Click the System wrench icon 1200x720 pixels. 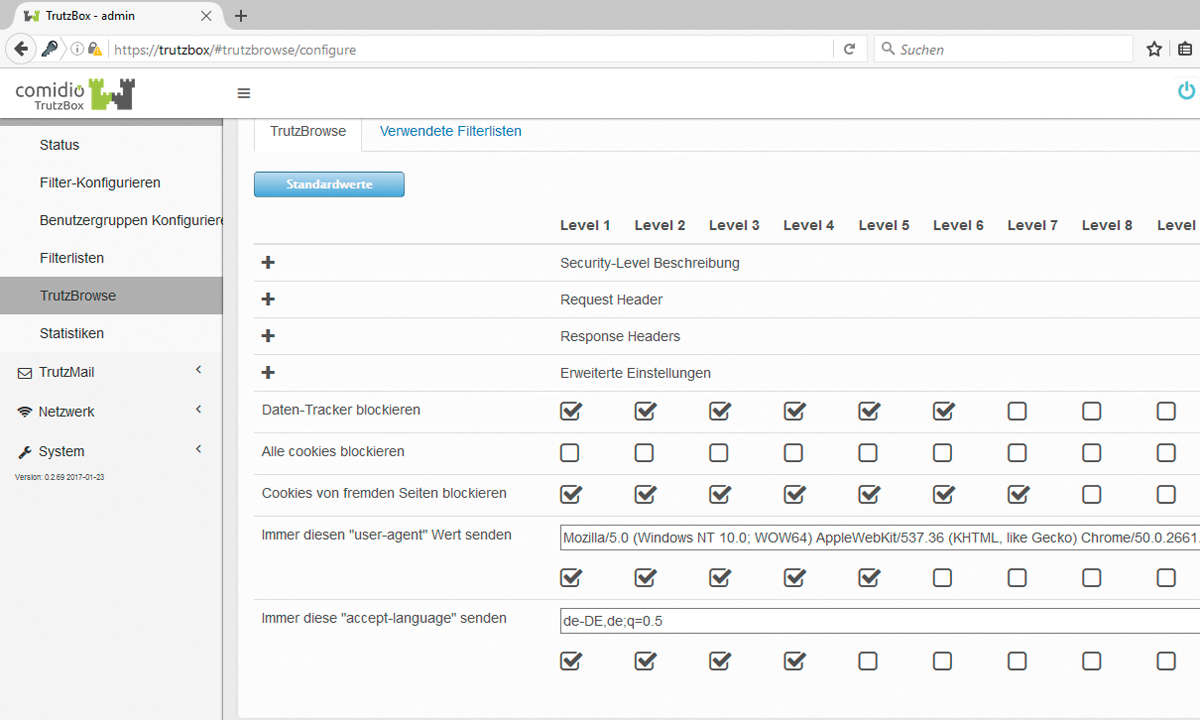tap(25, 451)
